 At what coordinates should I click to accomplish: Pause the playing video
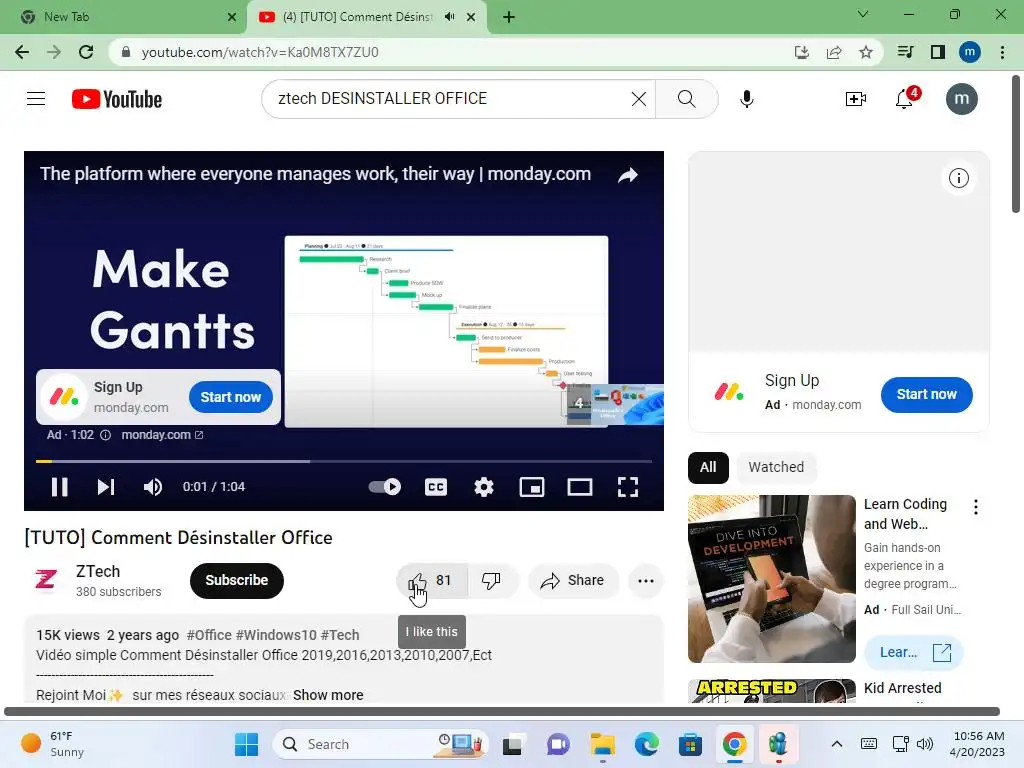pyautogui.click(x=59, y=487)
